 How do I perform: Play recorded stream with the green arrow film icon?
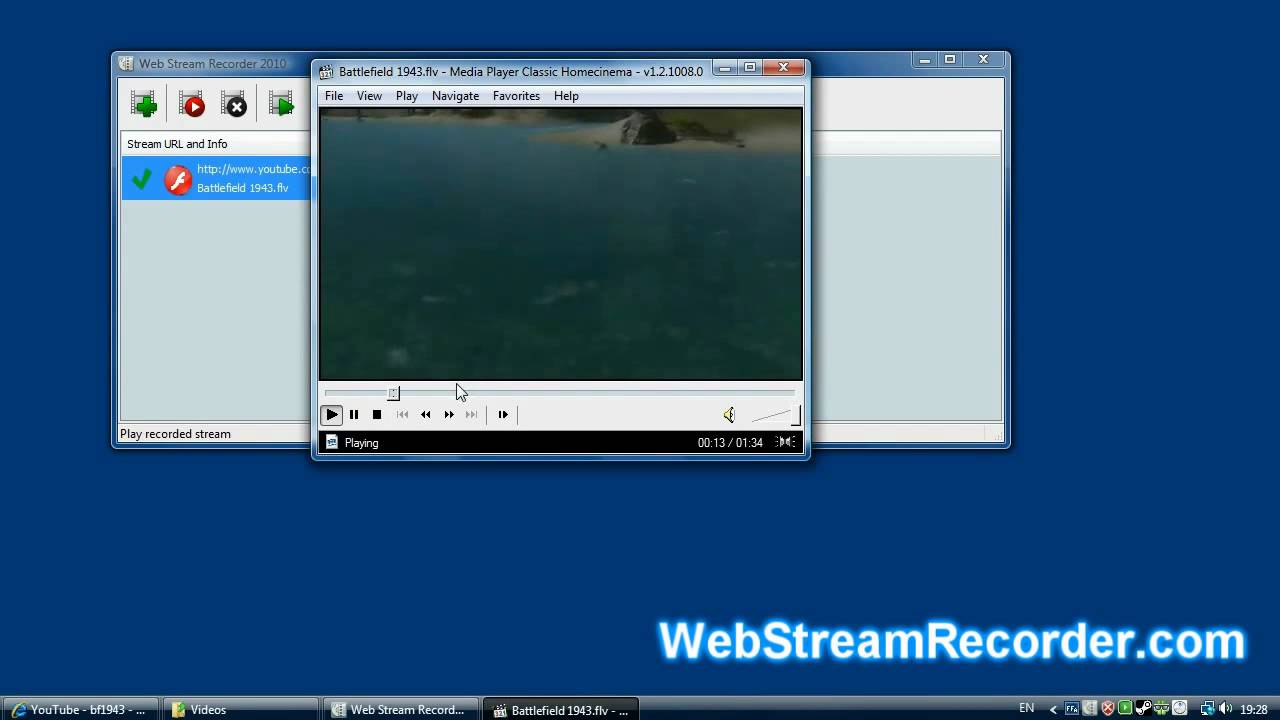[281, 104]
